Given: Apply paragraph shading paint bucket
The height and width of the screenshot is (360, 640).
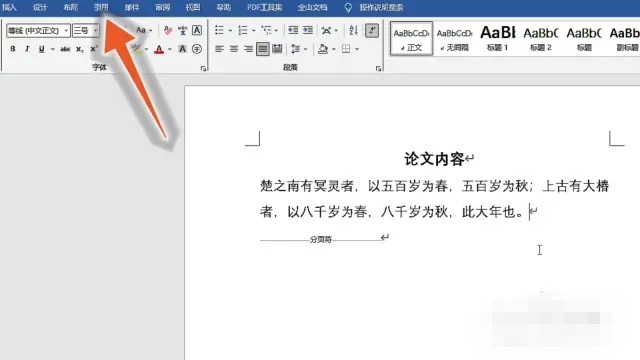Looking at the screenshot, I should pos(323,49).
